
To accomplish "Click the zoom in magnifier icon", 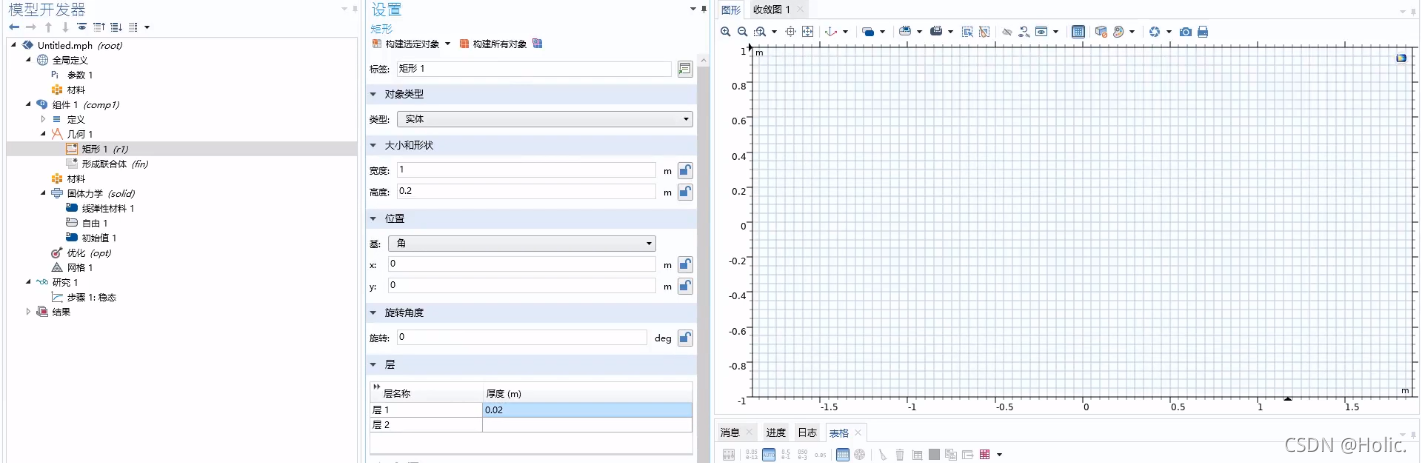I will 725,32.
